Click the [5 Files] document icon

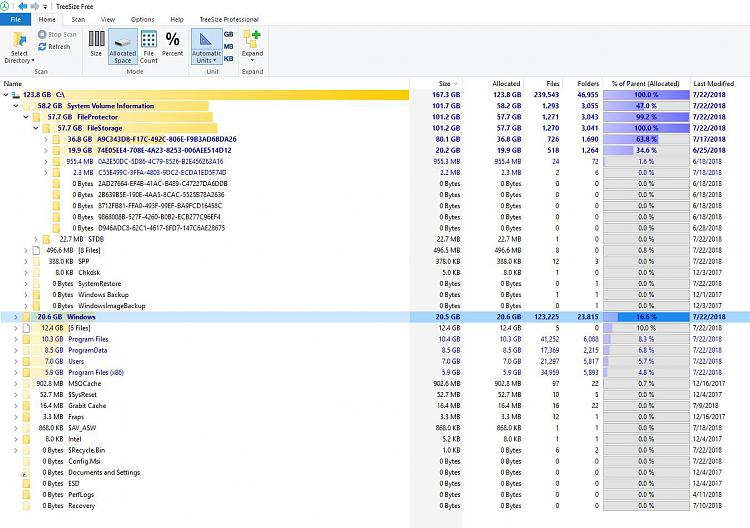coord(26,328)
